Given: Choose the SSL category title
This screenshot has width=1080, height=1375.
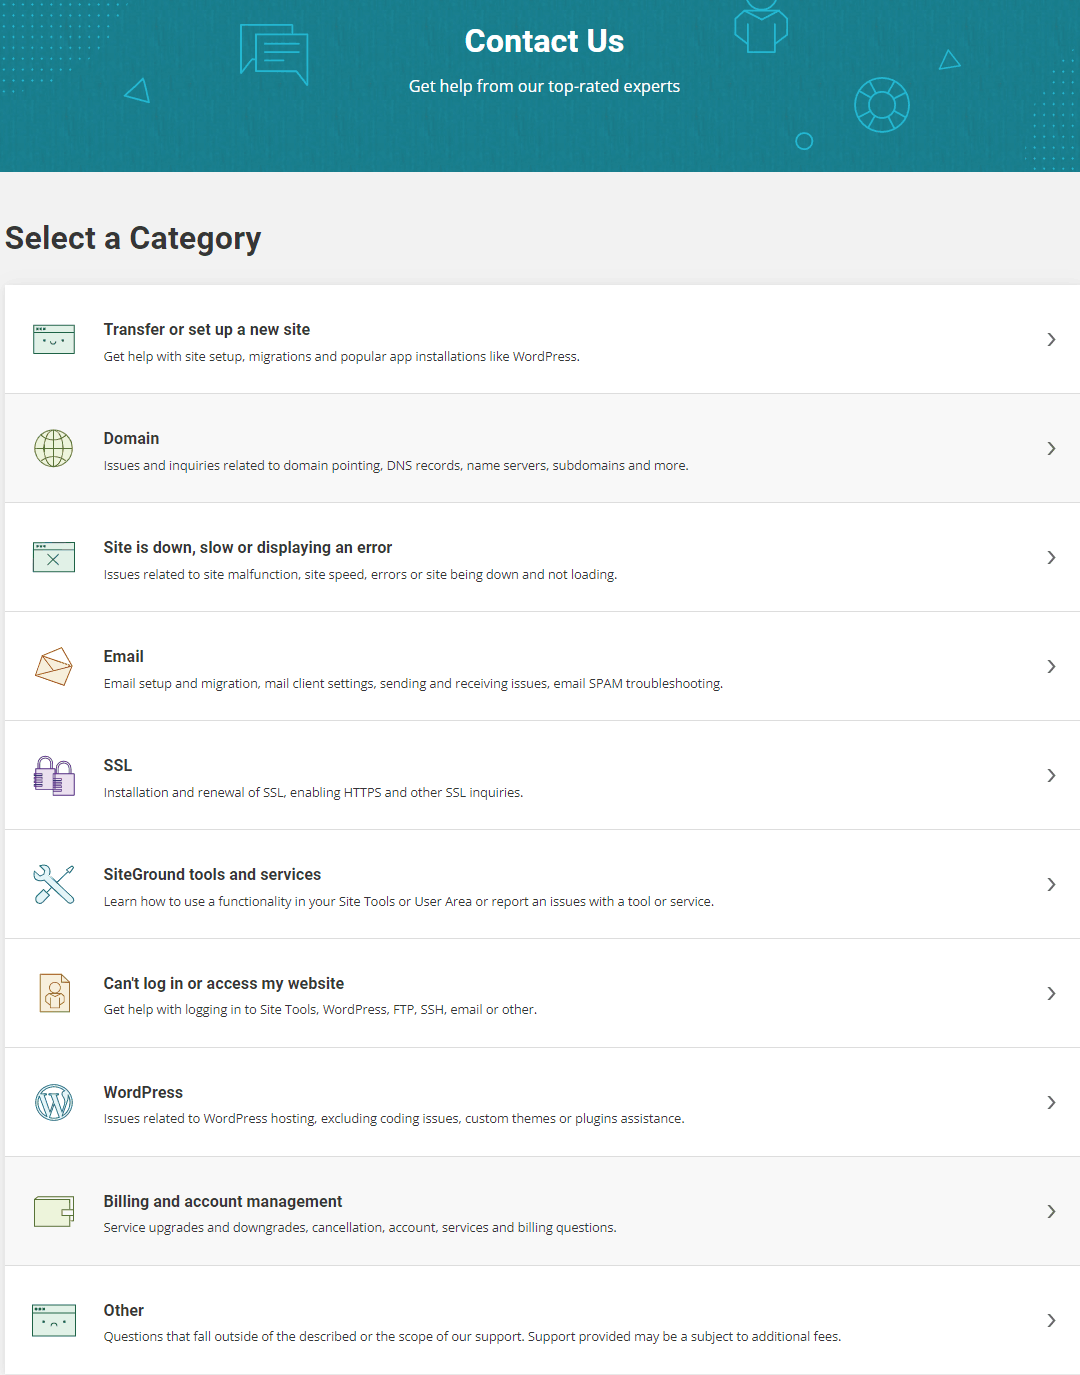Looking at the screenshot, I should pos(118,765).
